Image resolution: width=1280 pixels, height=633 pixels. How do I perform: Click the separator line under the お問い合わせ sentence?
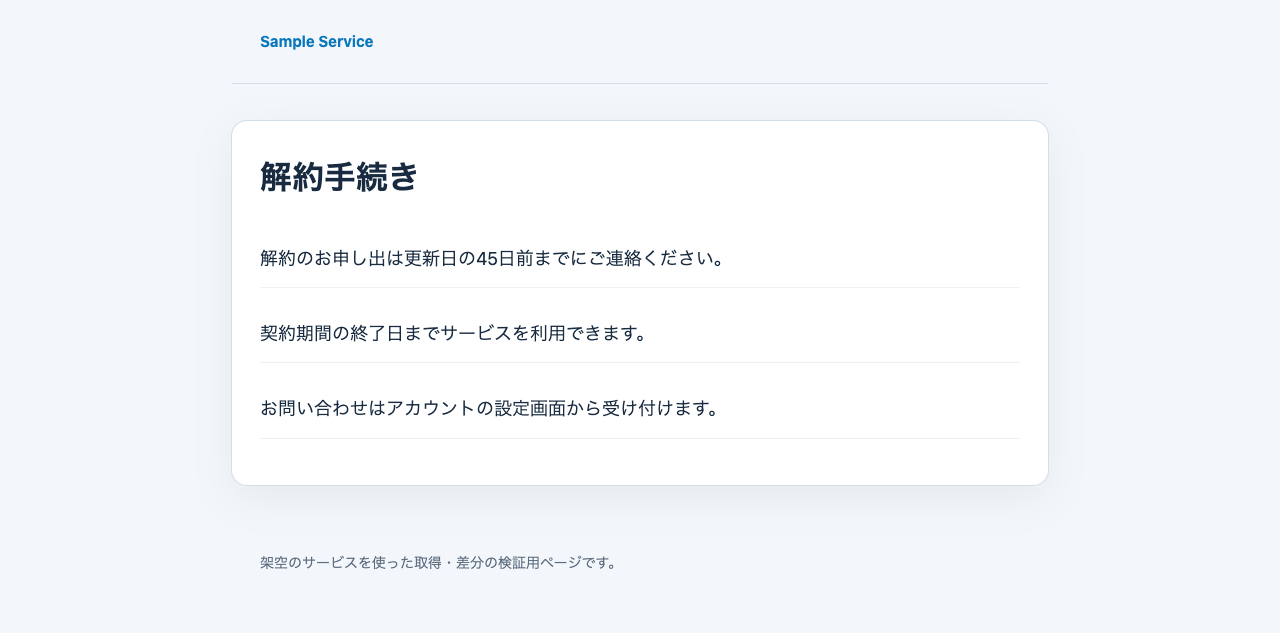click(x=640, y=438)
